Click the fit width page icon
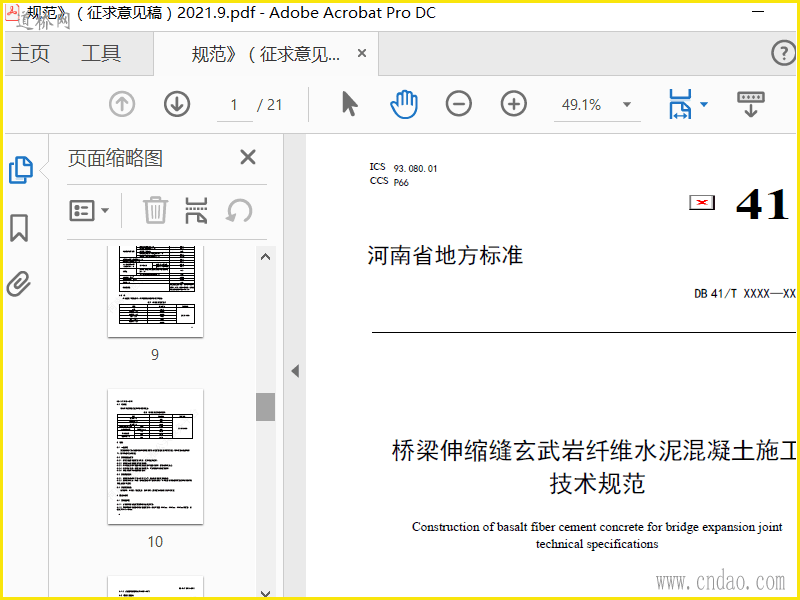Screen dimensions: 800x600 click(x=680, y=104)
